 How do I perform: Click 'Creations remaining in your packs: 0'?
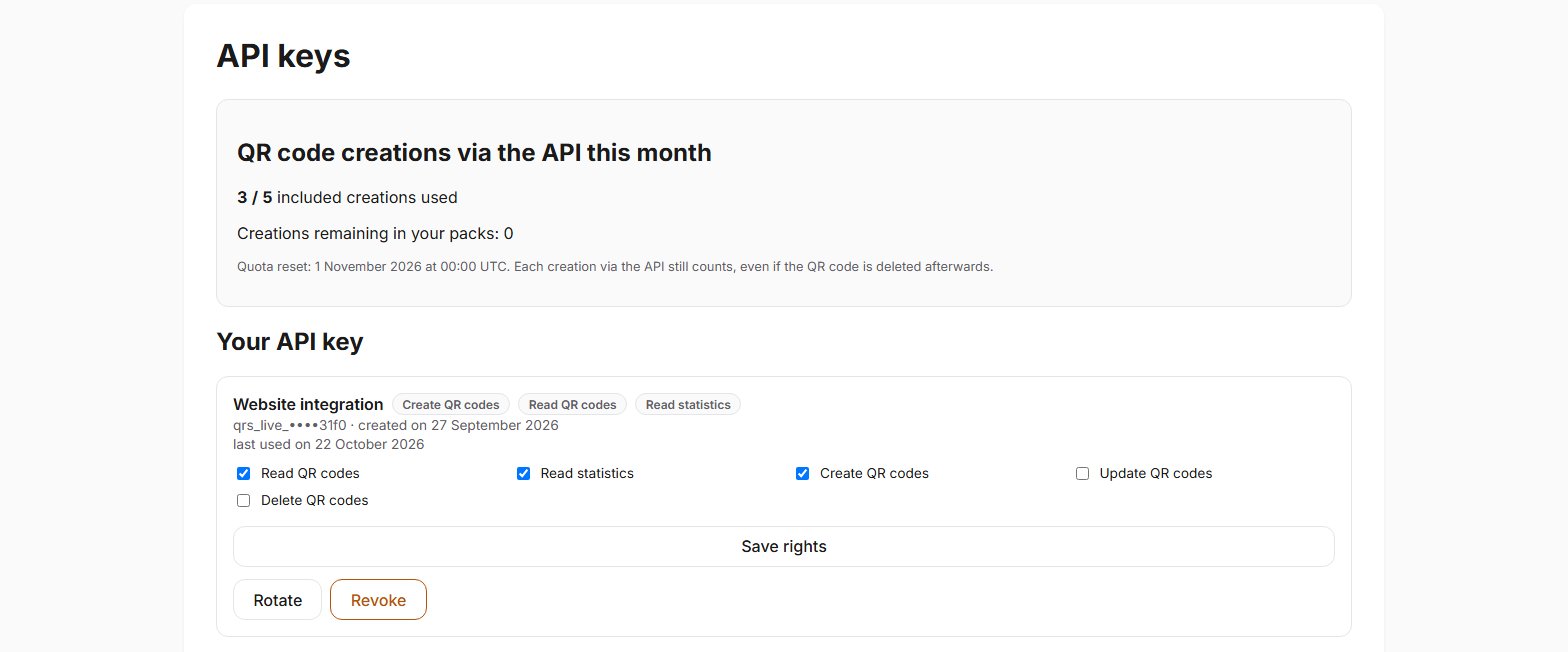point(375,233)
